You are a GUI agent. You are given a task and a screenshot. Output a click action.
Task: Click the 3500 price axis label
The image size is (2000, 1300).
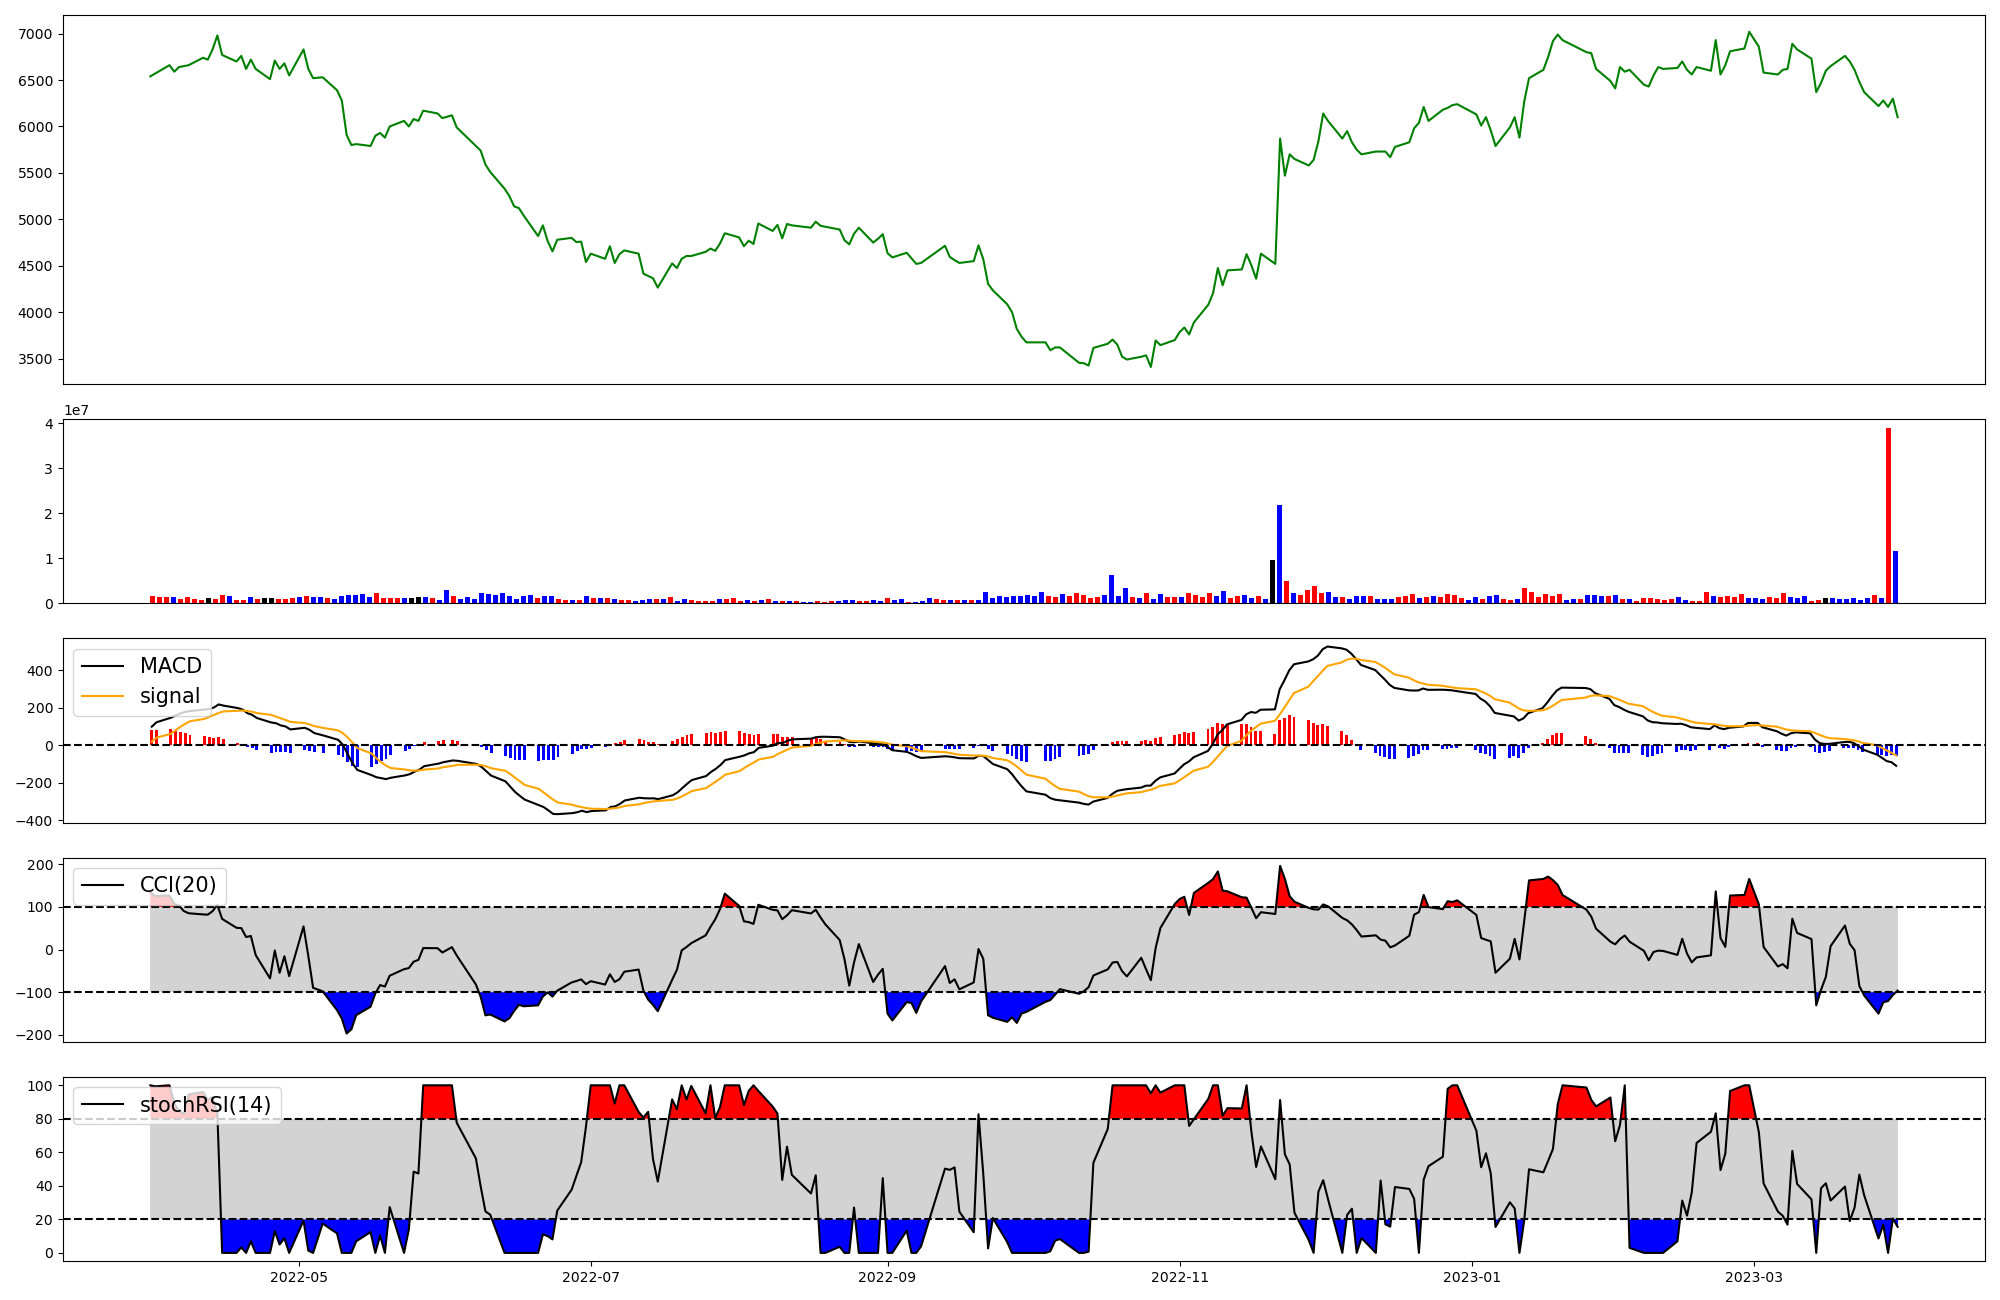click(35, 360)
